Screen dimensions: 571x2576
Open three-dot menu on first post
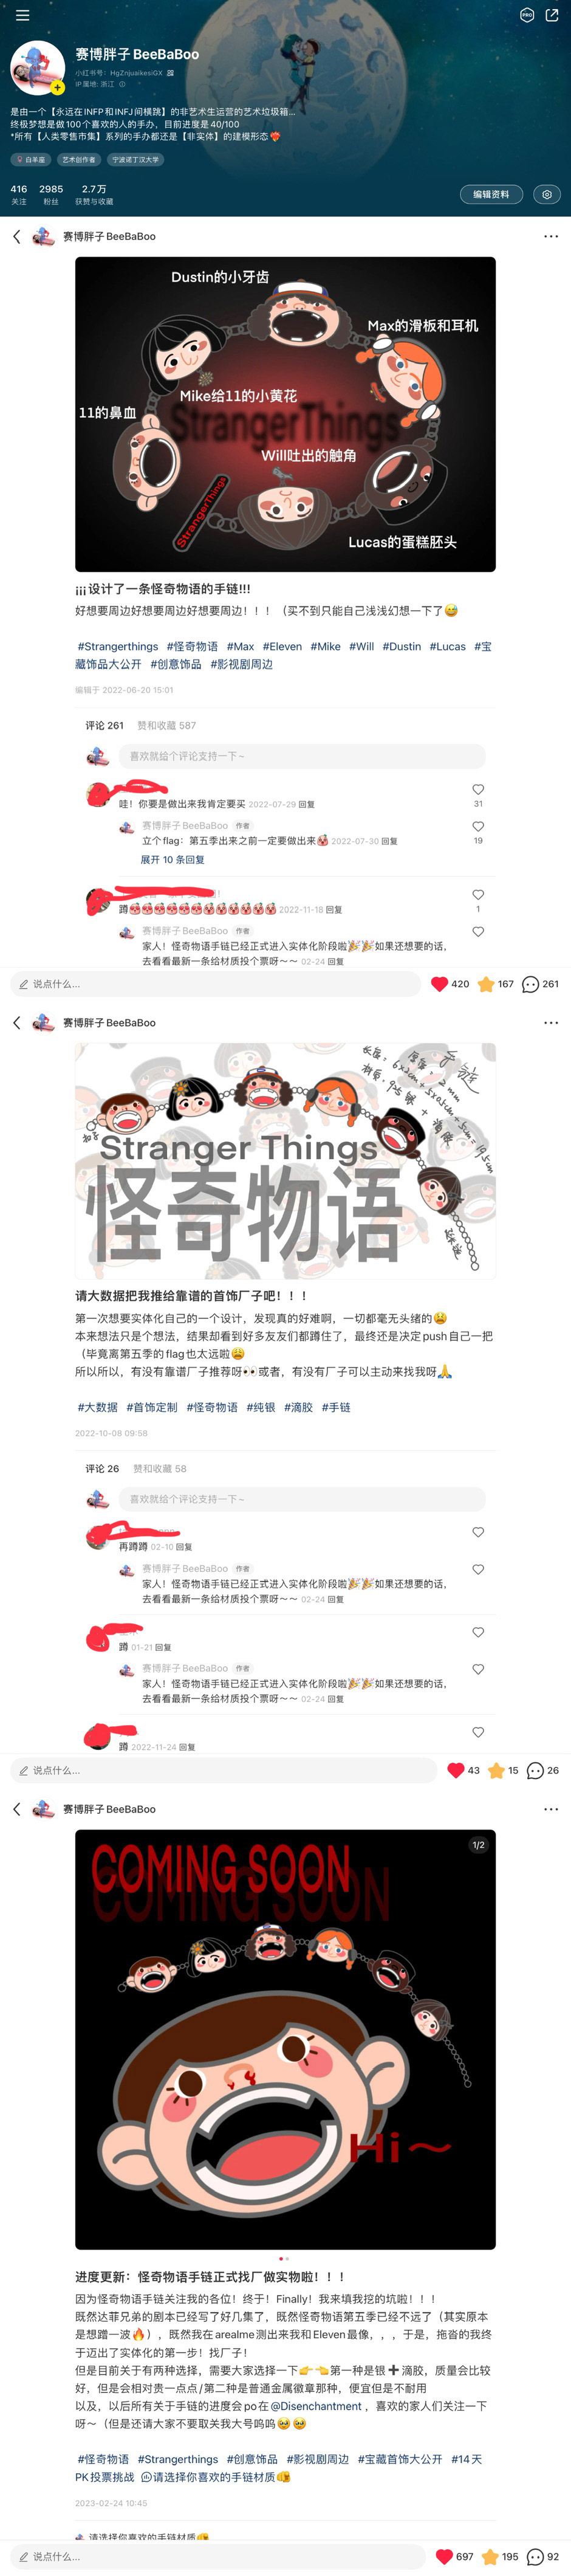click(x=551, y=237)
